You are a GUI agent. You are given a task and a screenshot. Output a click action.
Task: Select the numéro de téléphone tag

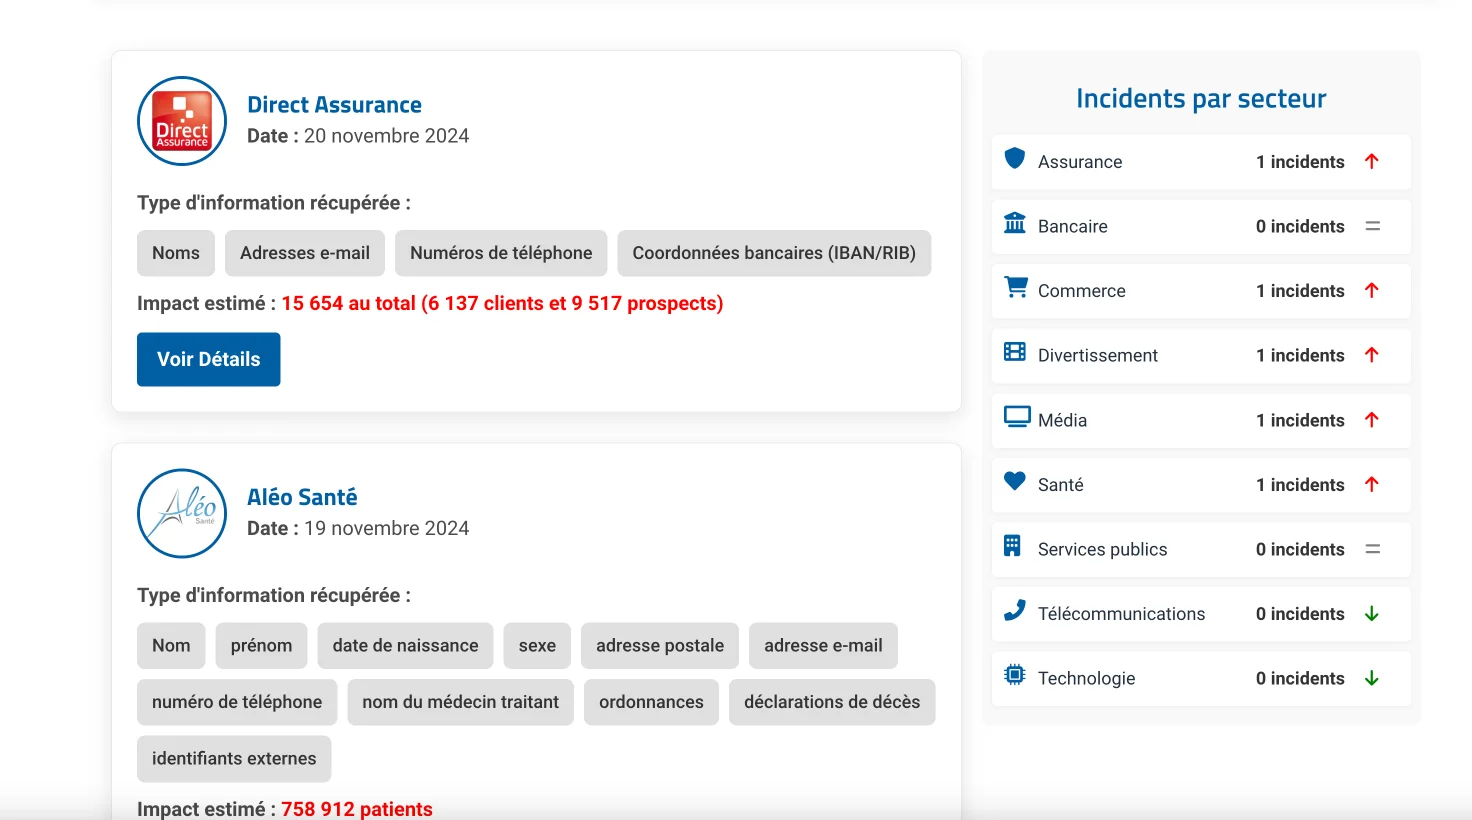(237, 702)
